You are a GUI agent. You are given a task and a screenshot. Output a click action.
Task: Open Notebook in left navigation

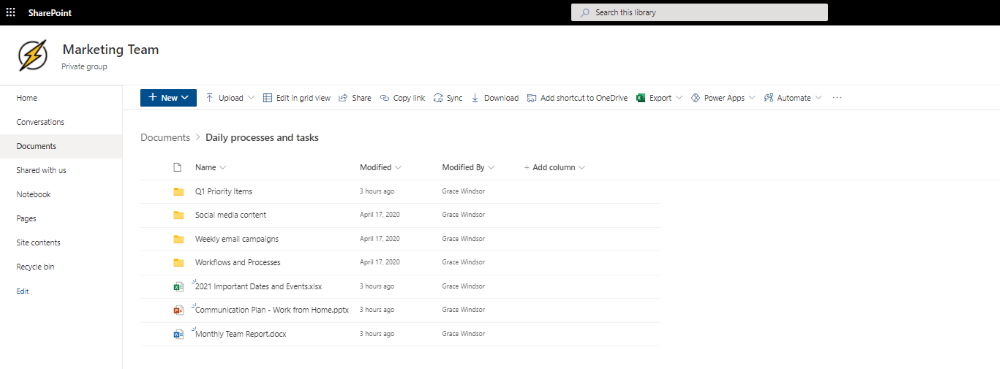coord(33,194)
